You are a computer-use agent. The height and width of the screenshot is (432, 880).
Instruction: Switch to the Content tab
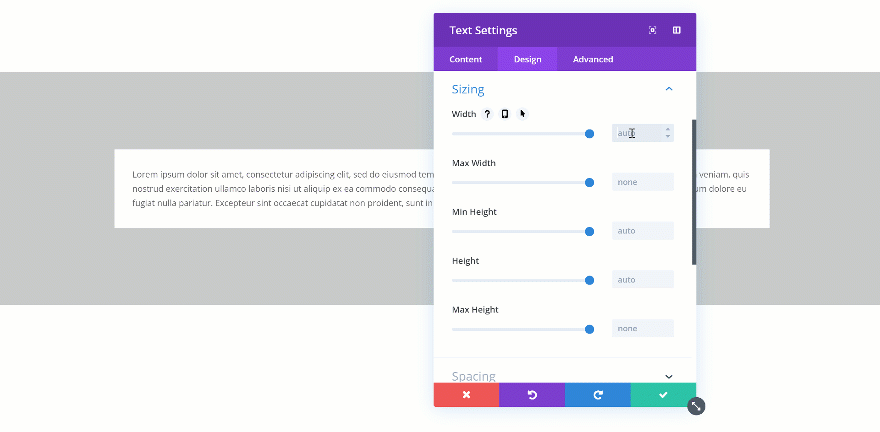tap(466, 59)
